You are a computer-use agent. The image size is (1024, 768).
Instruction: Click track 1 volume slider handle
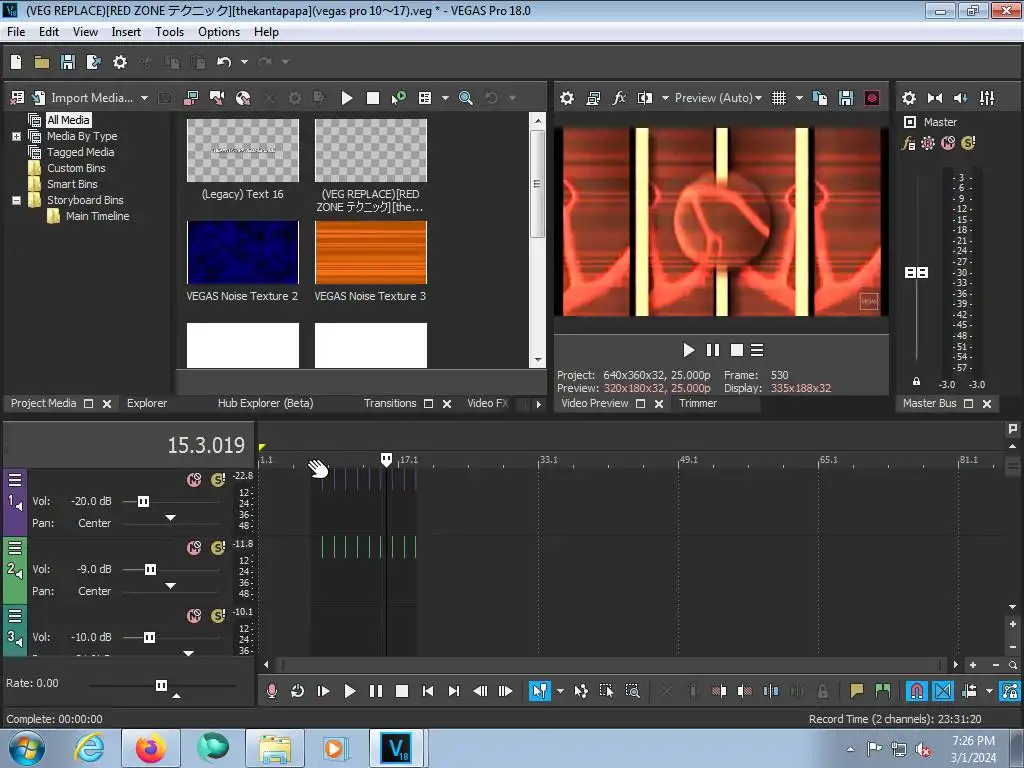click(x=143, y=501)
